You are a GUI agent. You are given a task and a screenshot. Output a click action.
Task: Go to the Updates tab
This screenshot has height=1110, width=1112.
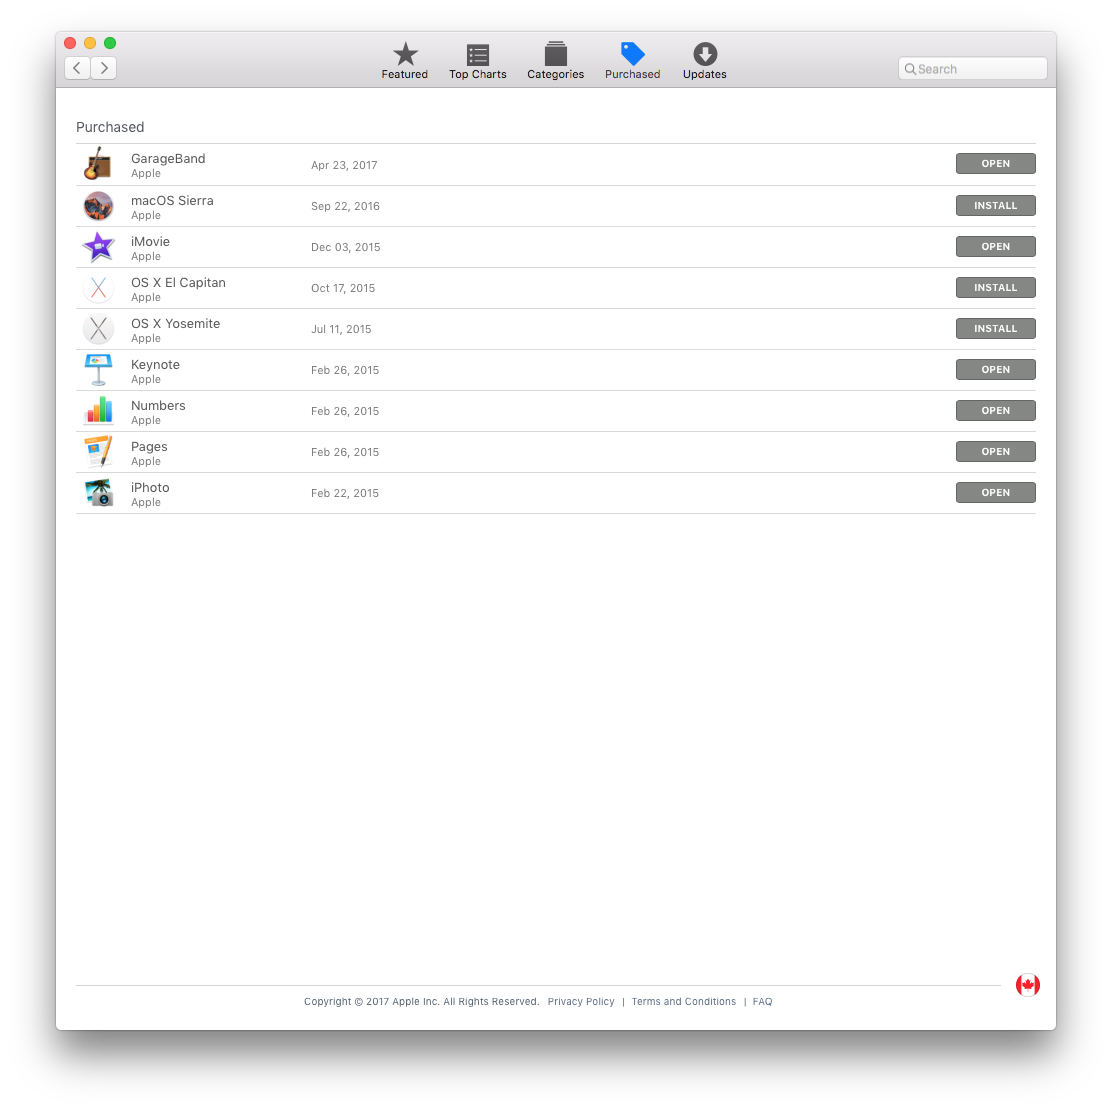[x=704, y=61]
